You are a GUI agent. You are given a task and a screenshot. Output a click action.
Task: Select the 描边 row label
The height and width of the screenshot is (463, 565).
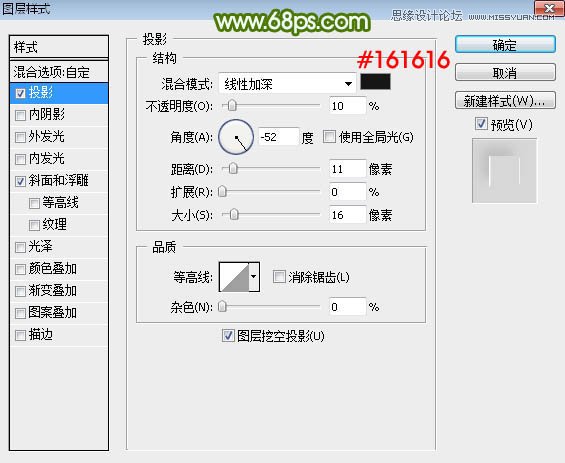[x=41, y=335]
